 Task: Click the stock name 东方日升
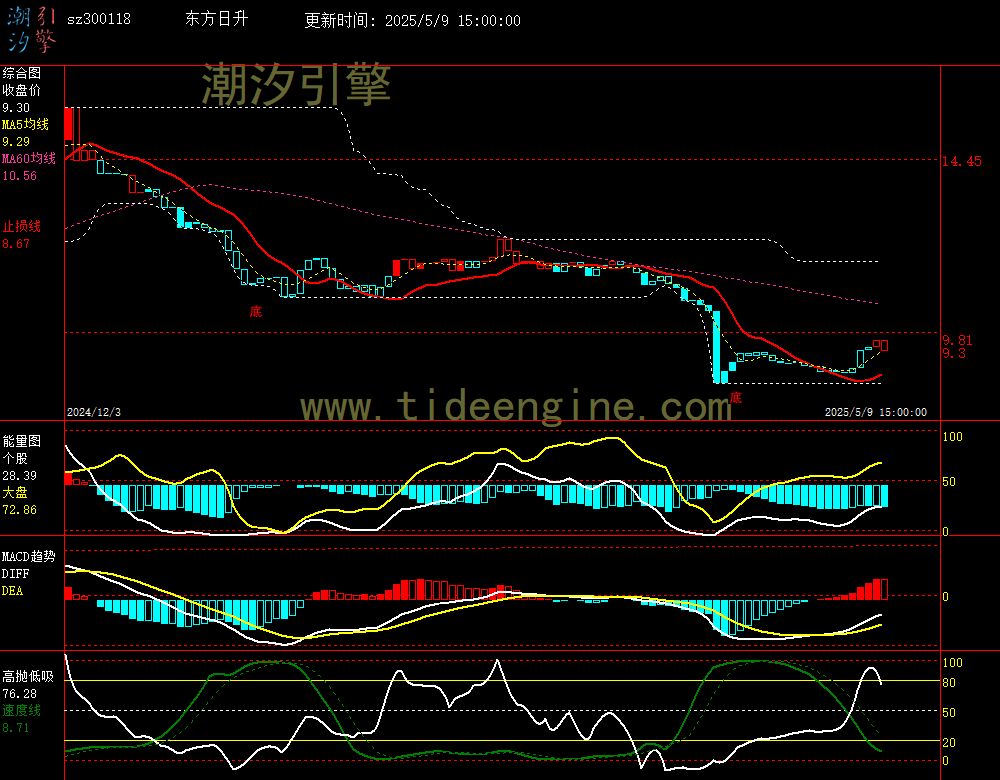[x=216, y=19]
